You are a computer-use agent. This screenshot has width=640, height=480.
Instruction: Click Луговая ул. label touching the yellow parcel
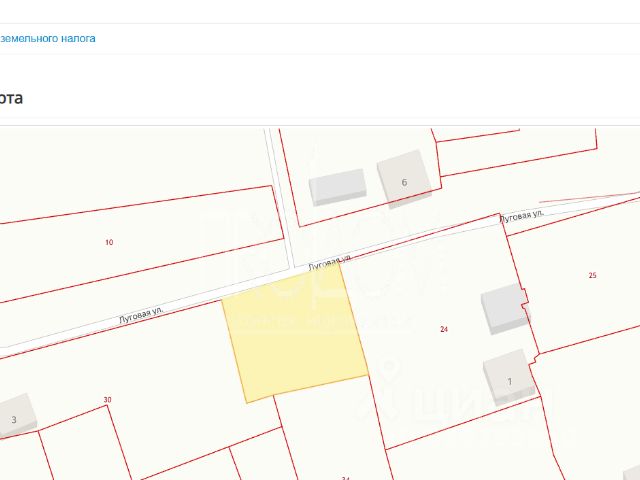329,264
